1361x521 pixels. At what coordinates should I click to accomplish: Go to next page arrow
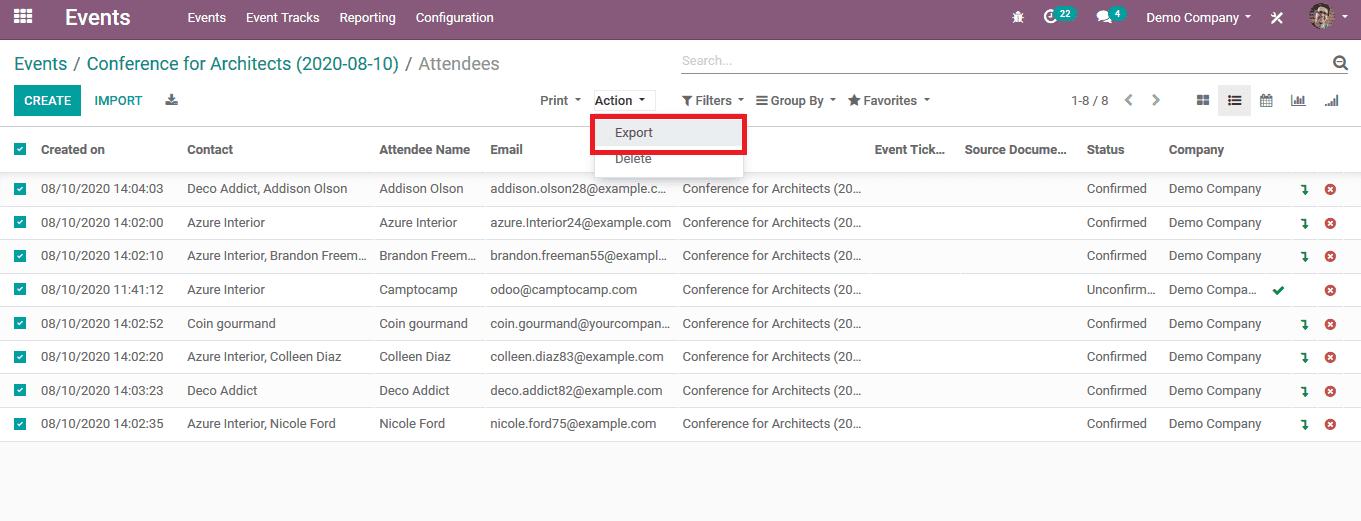coord(1156,100)
